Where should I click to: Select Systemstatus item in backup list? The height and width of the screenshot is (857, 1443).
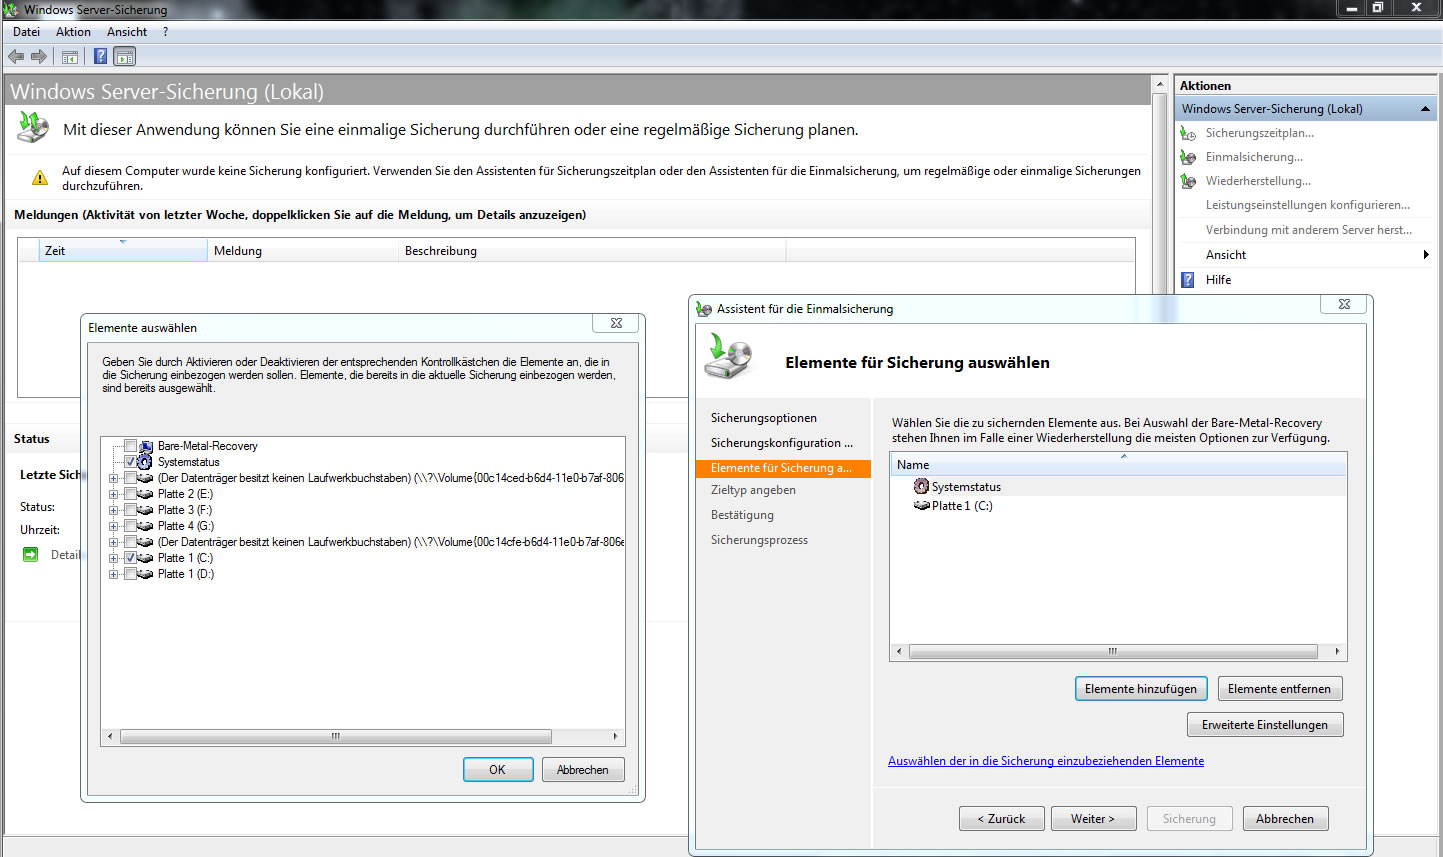click(965, 487)
